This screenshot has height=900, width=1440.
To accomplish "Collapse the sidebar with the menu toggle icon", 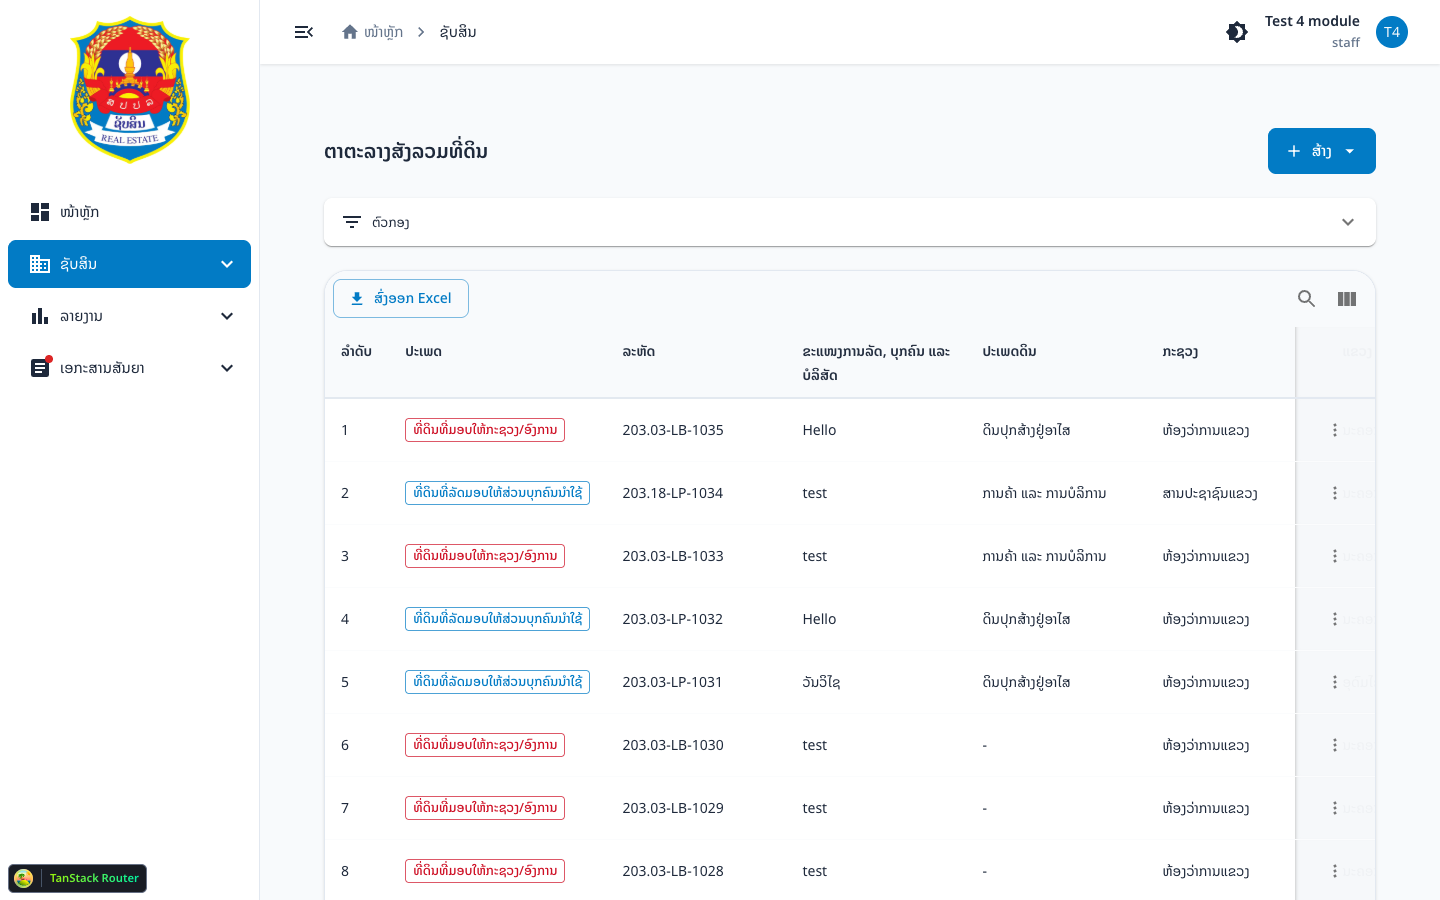I will [x=304, y=32].
